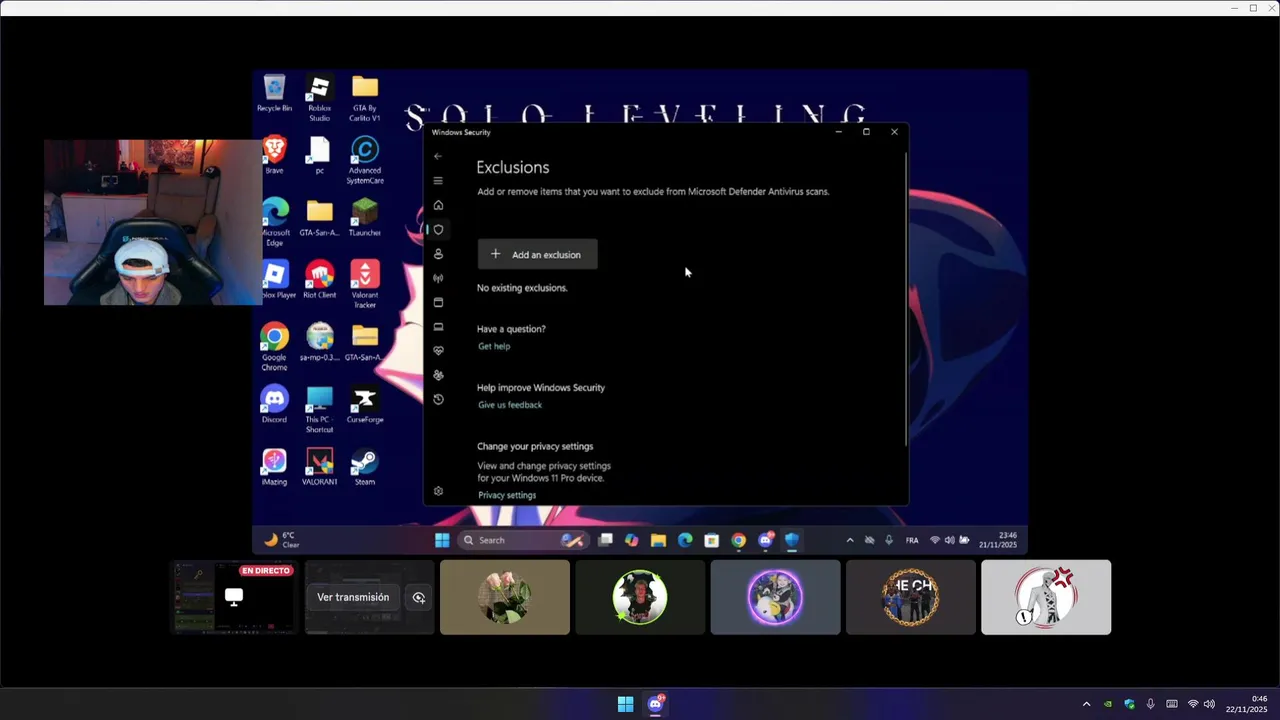Open Firewall & network protection sidebar icon

pyautogui.click(x=438, y=278)
